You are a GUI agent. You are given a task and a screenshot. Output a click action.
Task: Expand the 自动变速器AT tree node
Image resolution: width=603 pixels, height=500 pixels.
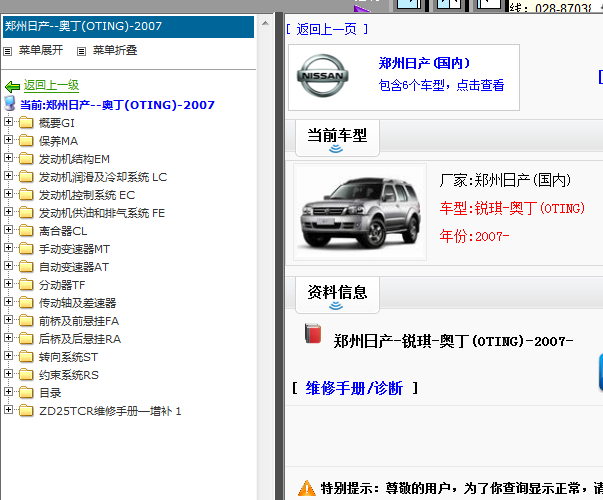pyautogui.click(x=8, y=266)
